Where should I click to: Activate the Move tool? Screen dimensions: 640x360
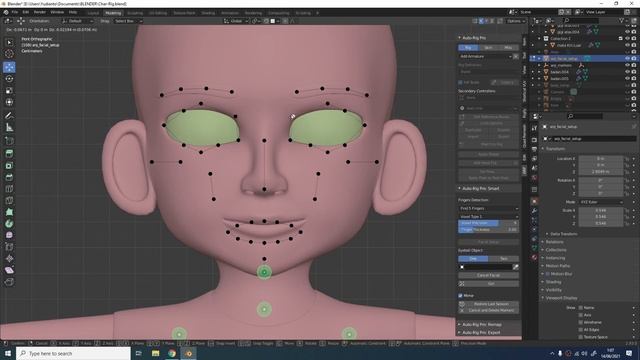click(x=9, y=67)
